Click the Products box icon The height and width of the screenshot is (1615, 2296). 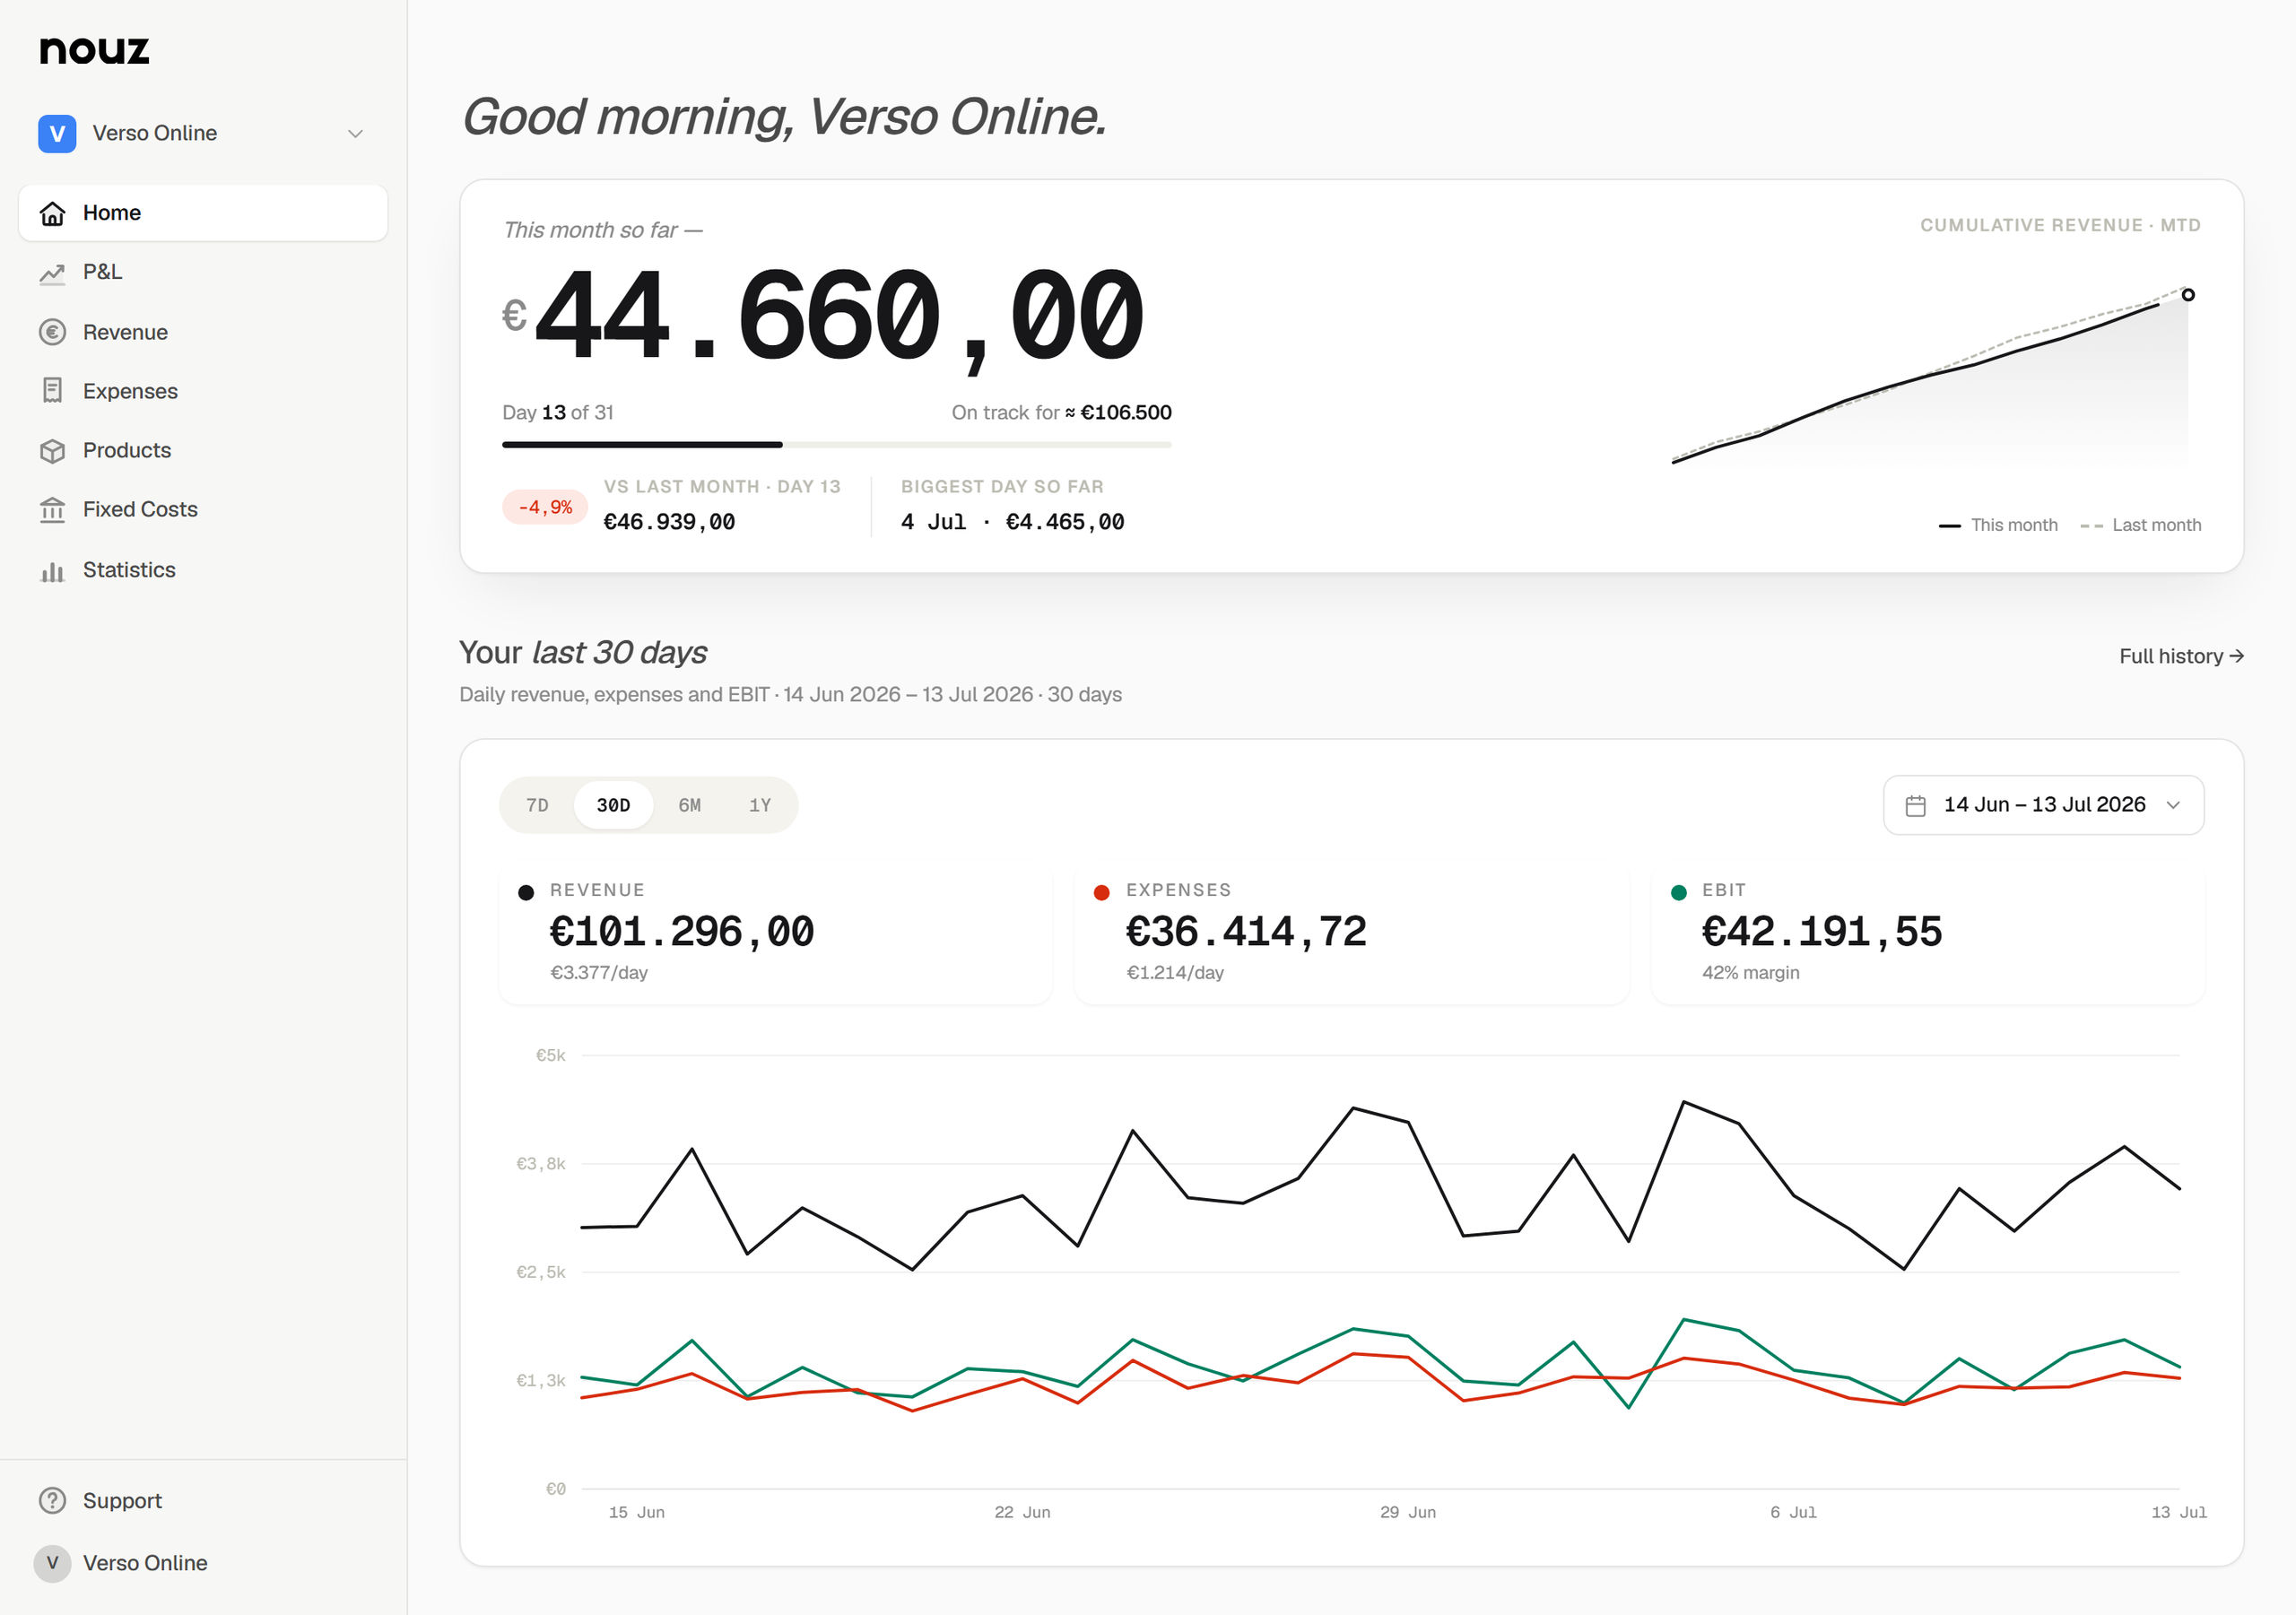tap(52, 451)
